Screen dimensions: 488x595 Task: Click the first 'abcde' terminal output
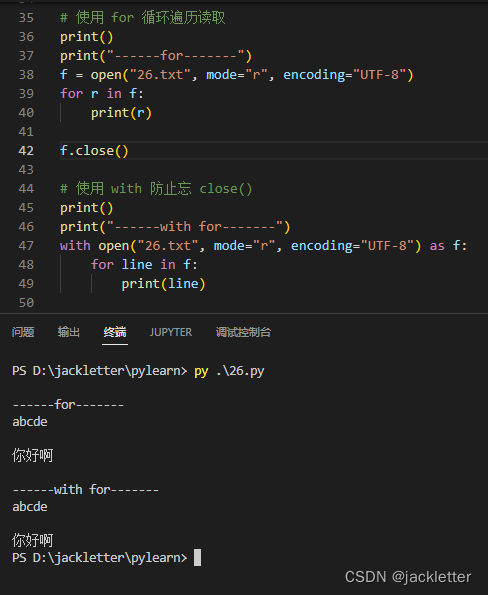pos(30,422)
